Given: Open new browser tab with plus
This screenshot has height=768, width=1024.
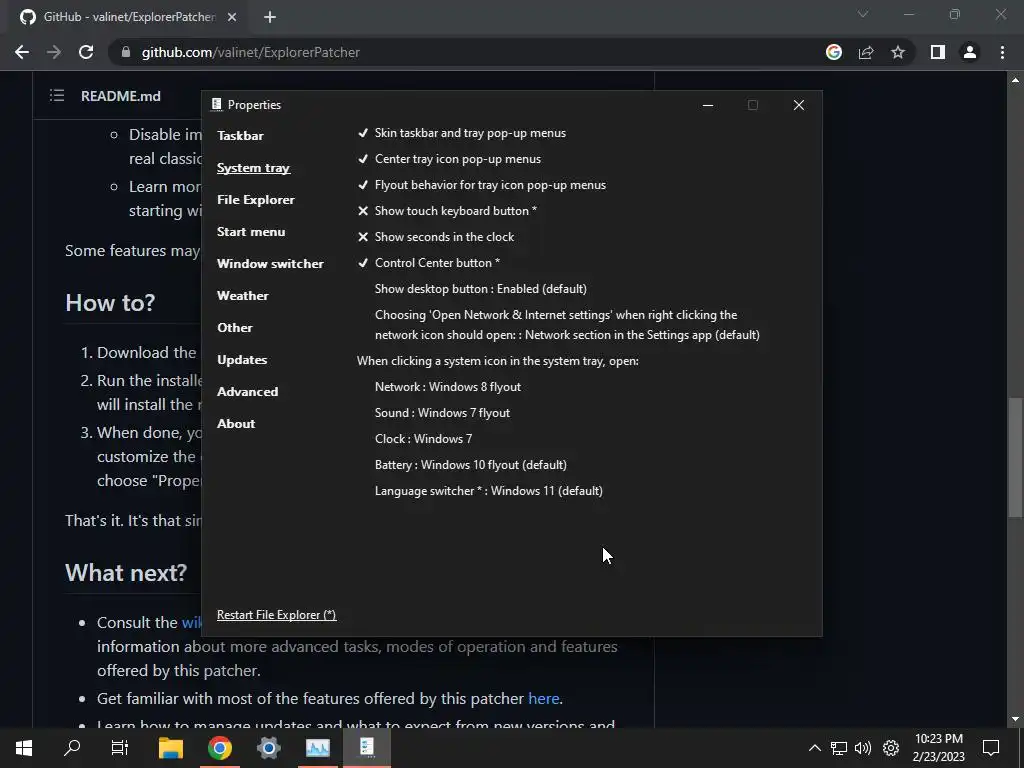Looking at the screenshot, I should pos(270,17).
